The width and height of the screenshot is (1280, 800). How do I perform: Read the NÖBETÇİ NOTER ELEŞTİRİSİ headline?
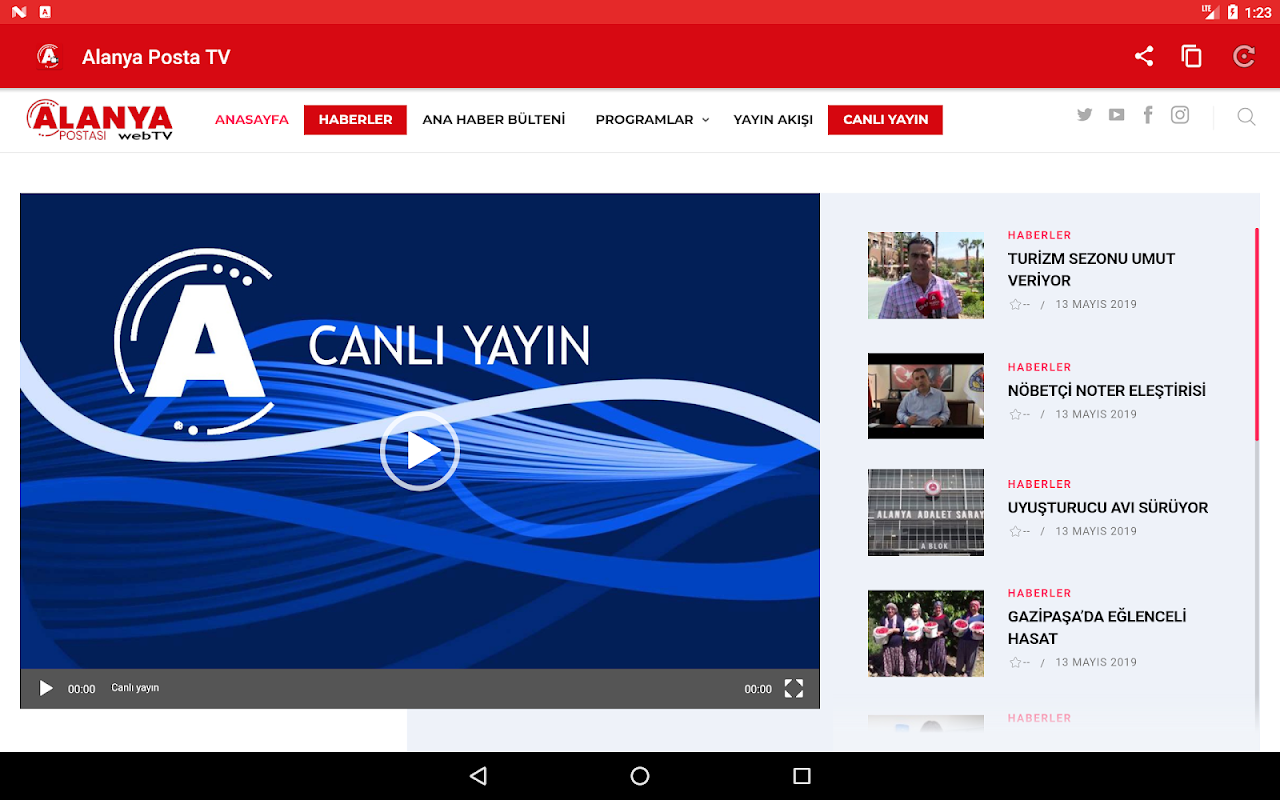(x=1107, y=390)
